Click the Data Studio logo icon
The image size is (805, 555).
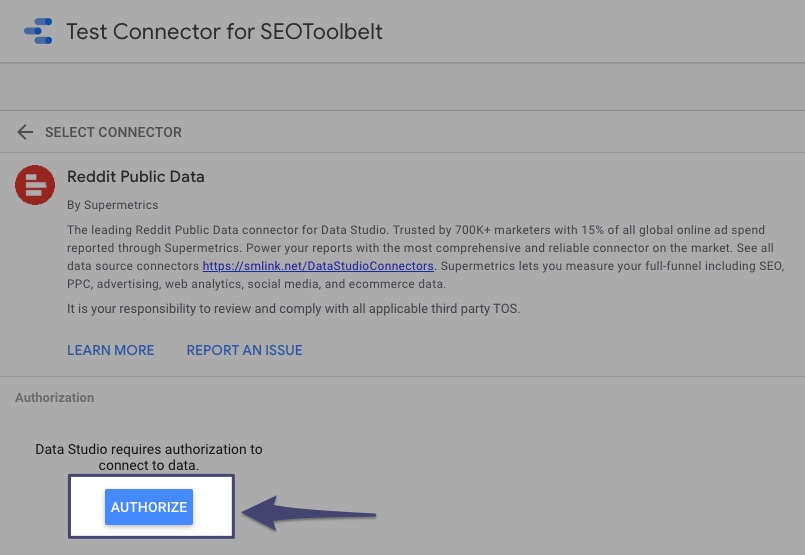[x=39, y=31]
